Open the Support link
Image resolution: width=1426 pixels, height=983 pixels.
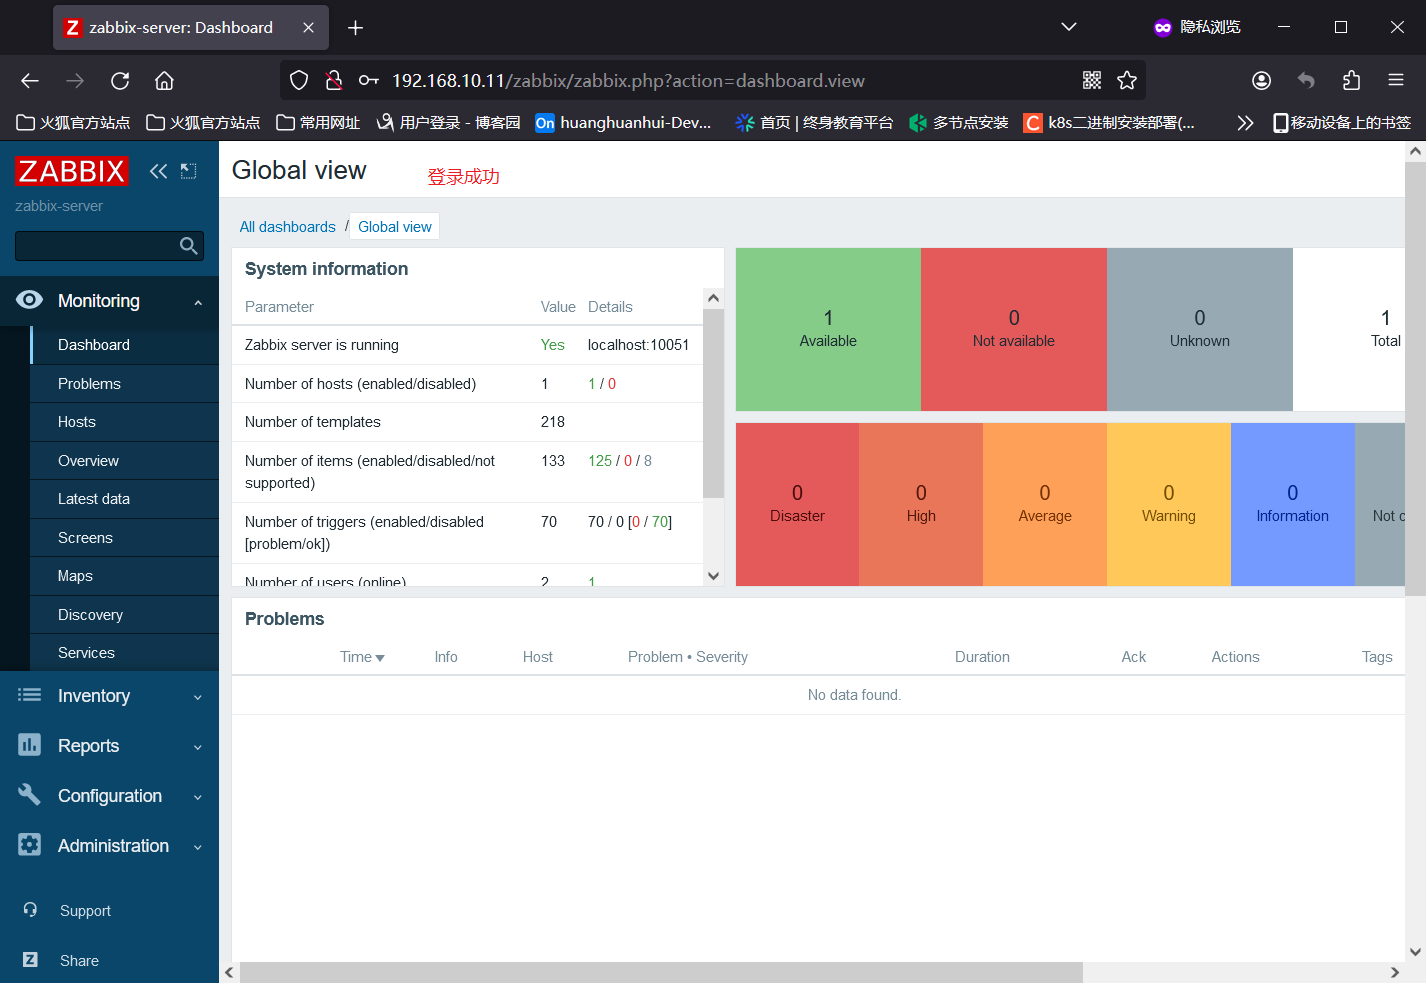(85, 911)
